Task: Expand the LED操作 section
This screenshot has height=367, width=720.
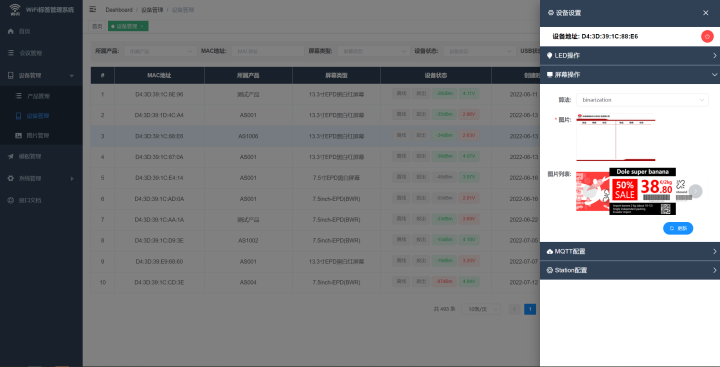Action: (x=714, y=56)
